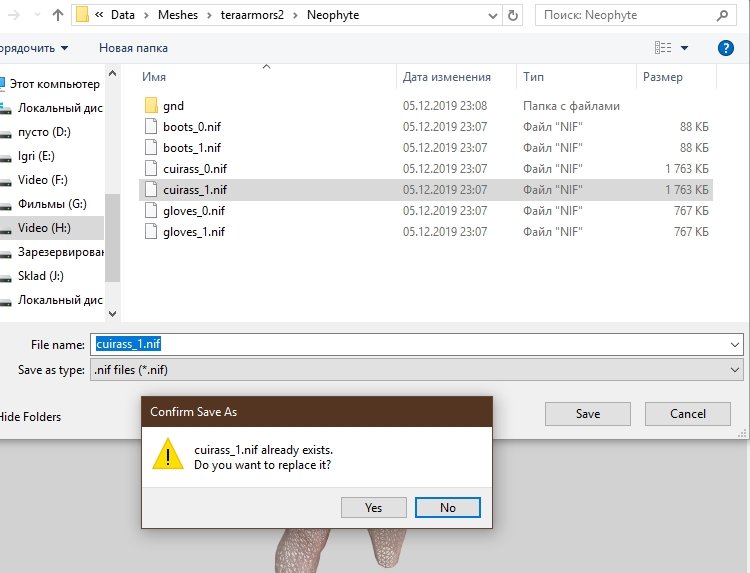Image resolution: width=750 pixels, height=573 pixels.
Task: Click the view layout icon
Action: point(663,48)
